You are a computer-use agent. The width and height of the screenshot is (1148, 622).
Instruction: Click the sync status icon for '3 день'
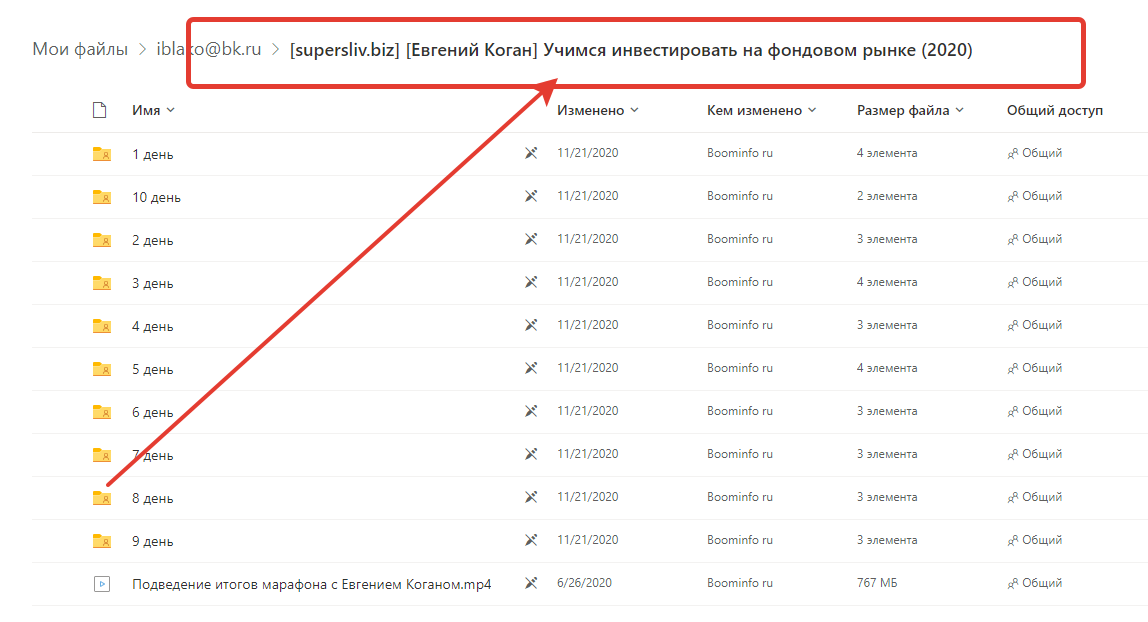pyautogui.click(x=531, y=282)
